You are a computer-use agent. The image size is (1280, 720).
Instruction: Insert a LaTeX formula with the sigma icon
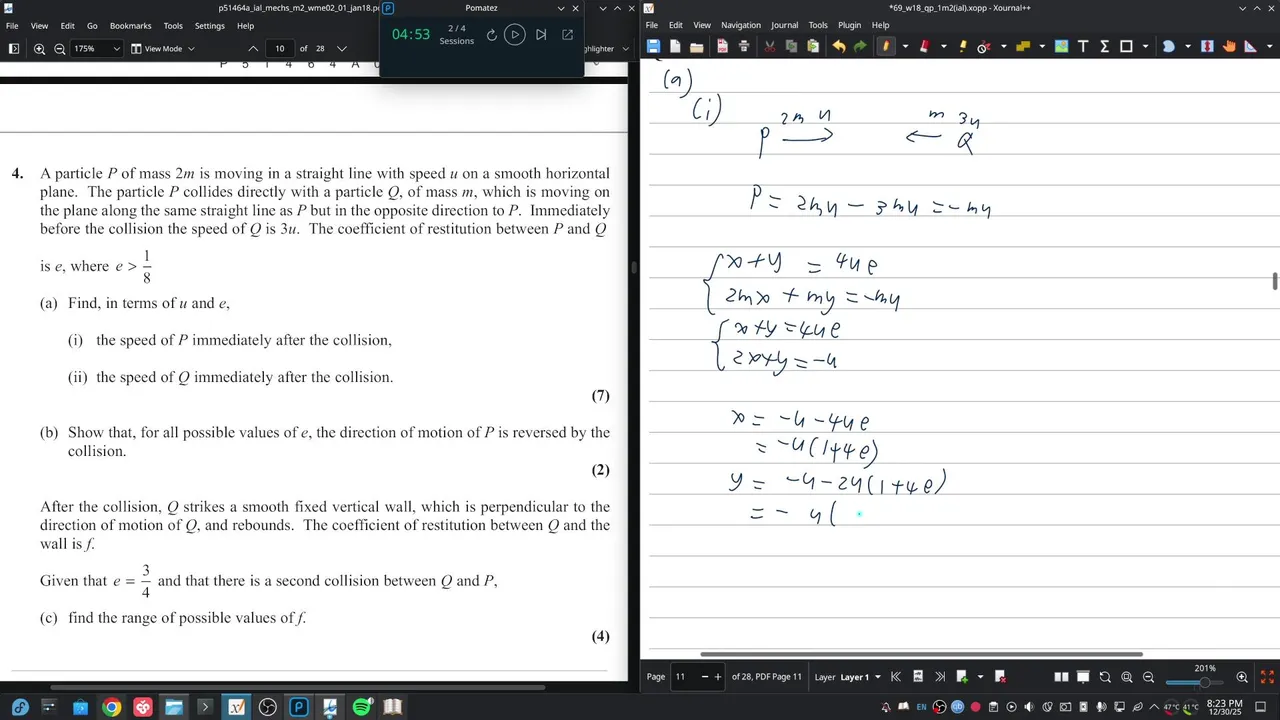(1104, 46)
